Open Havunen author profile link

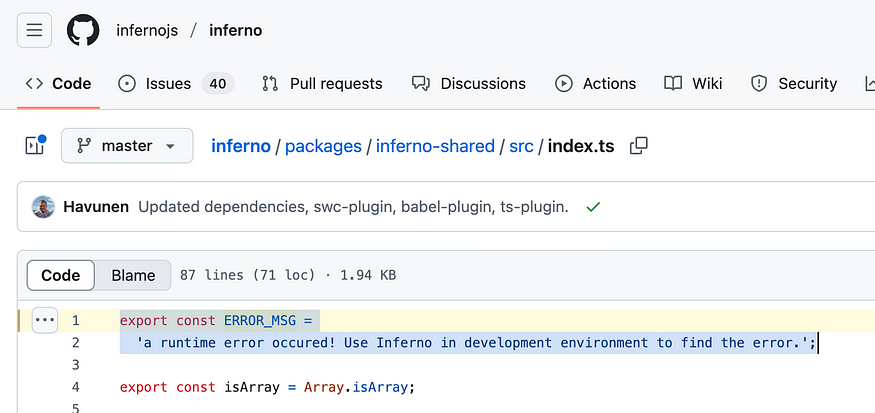pyautogui.click(x=96, y=207)
